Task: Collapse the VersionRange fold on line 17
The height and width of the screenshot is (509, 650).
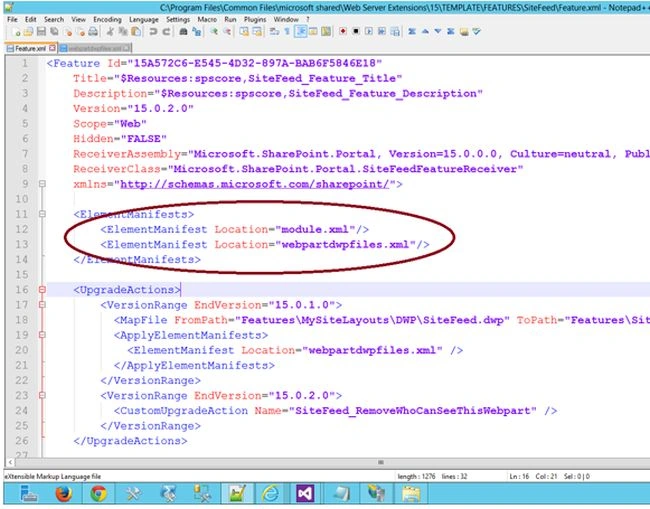Action: click(x=42, y=305)
